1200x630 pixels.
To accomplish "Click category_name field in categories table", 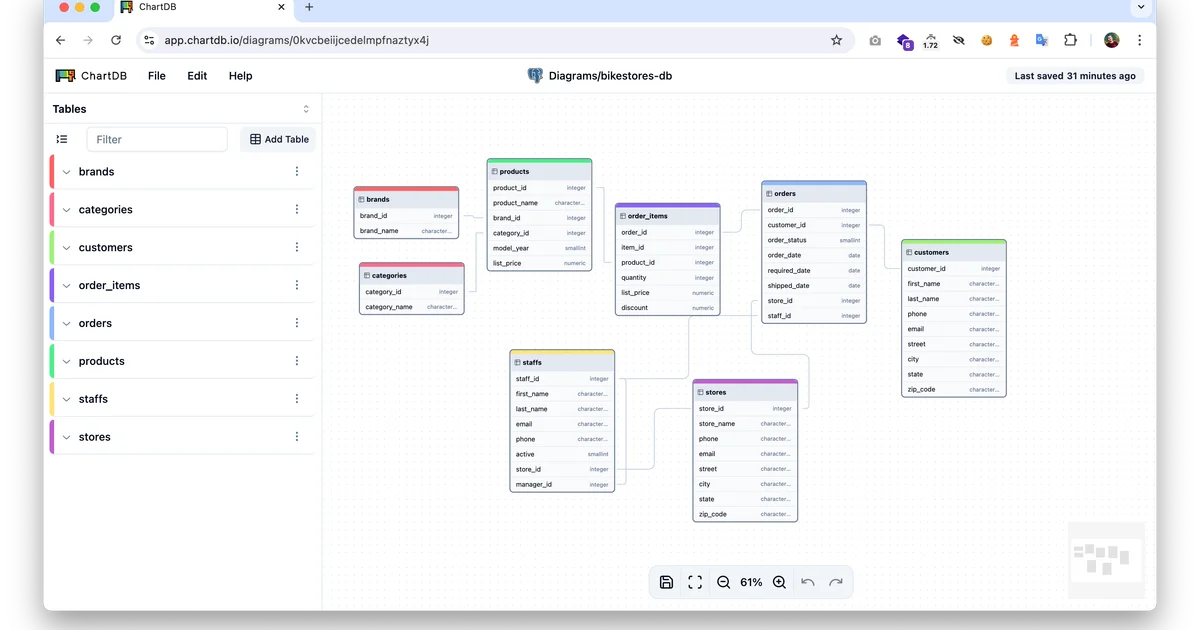I will pos(411,307).
